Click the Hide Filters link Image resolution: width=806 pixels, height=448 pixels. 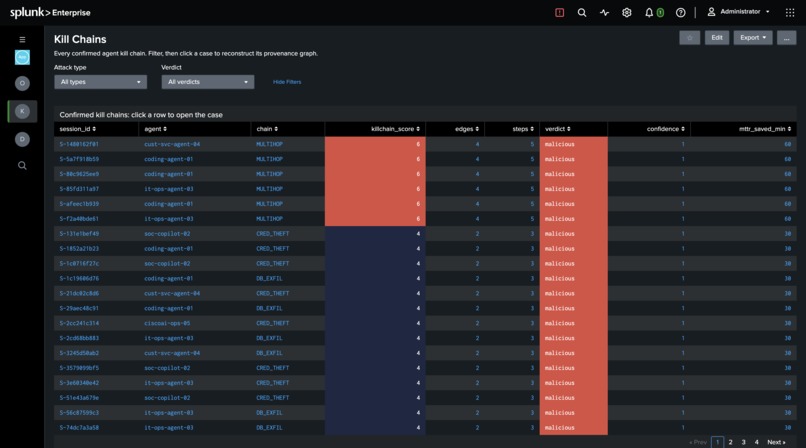[287, 82]
